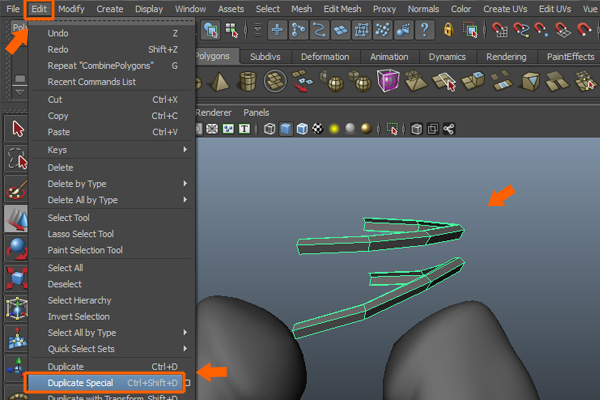Switch to the Dynamics shelf tab
The height and width of the screenshot is (400, 600).
(447, 57)
